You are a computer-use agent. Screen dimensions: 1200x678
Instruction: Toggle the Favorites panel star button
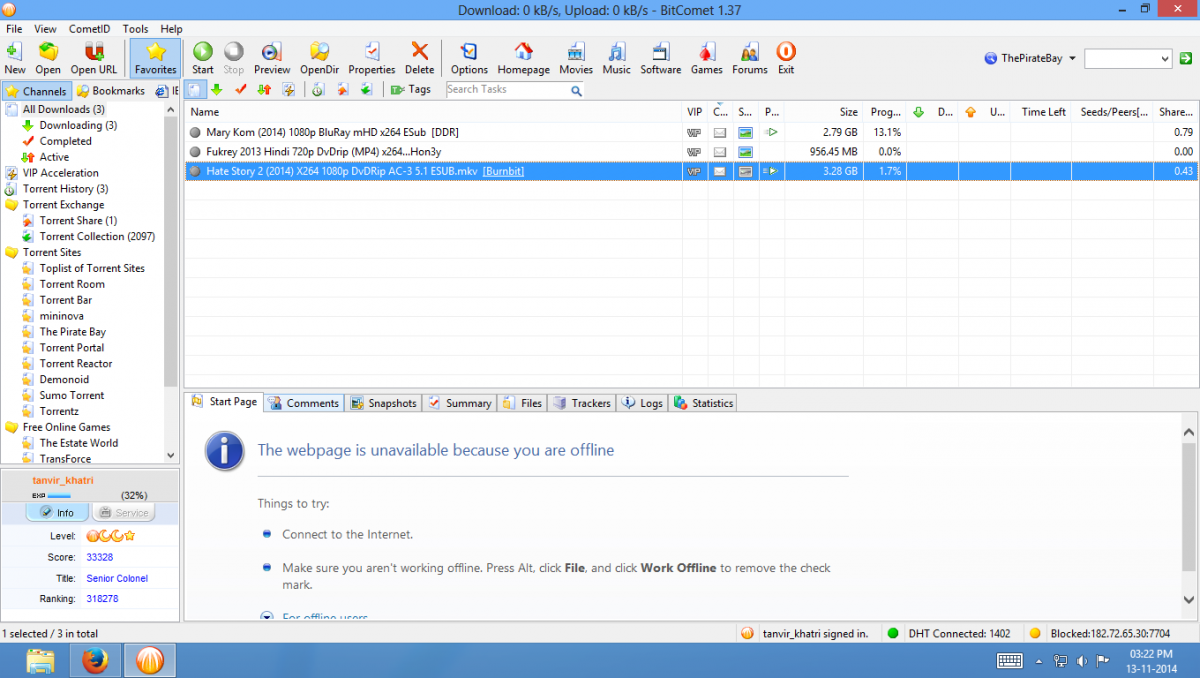click(155, 58)
